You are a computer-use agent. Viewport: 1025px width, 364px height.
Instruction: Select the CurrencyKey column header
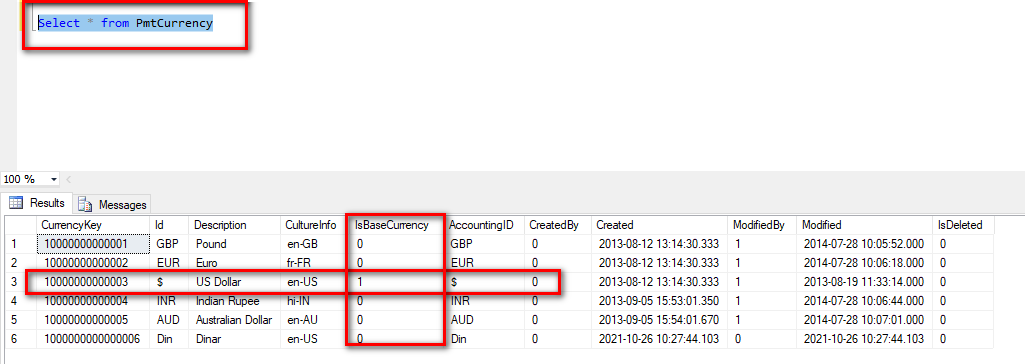93,225
